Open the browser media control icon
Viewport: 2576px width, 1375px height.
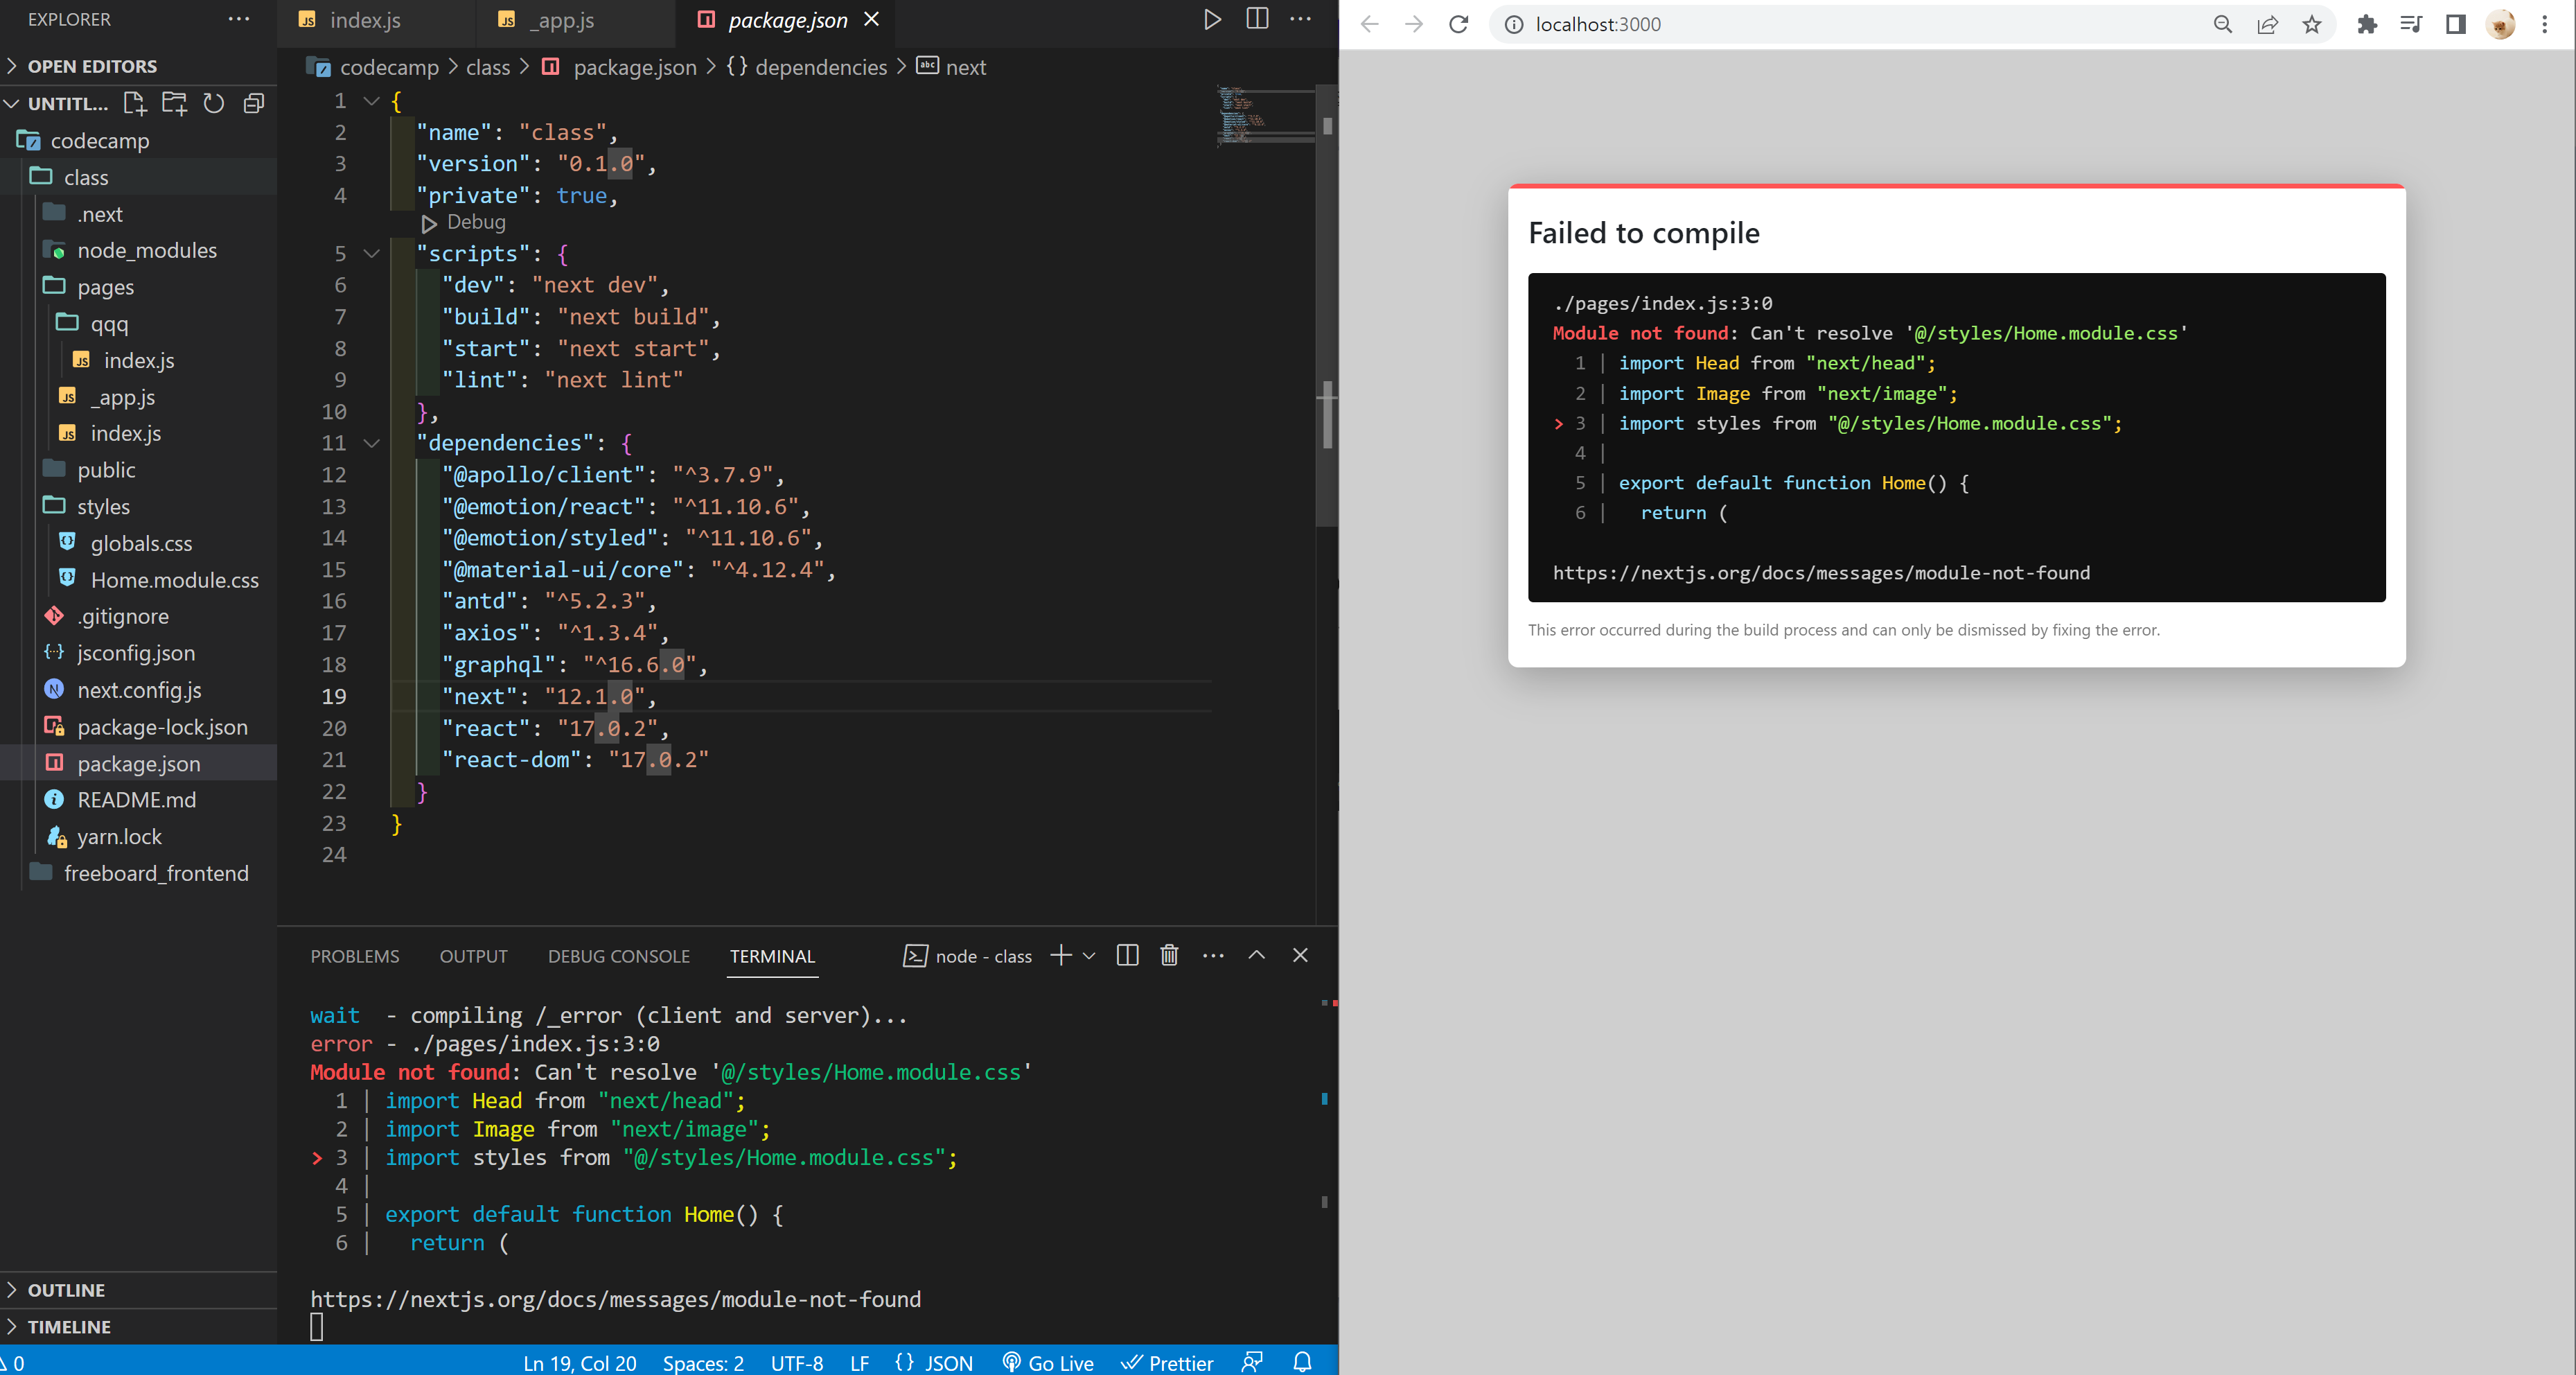[x=2411, y=24]
